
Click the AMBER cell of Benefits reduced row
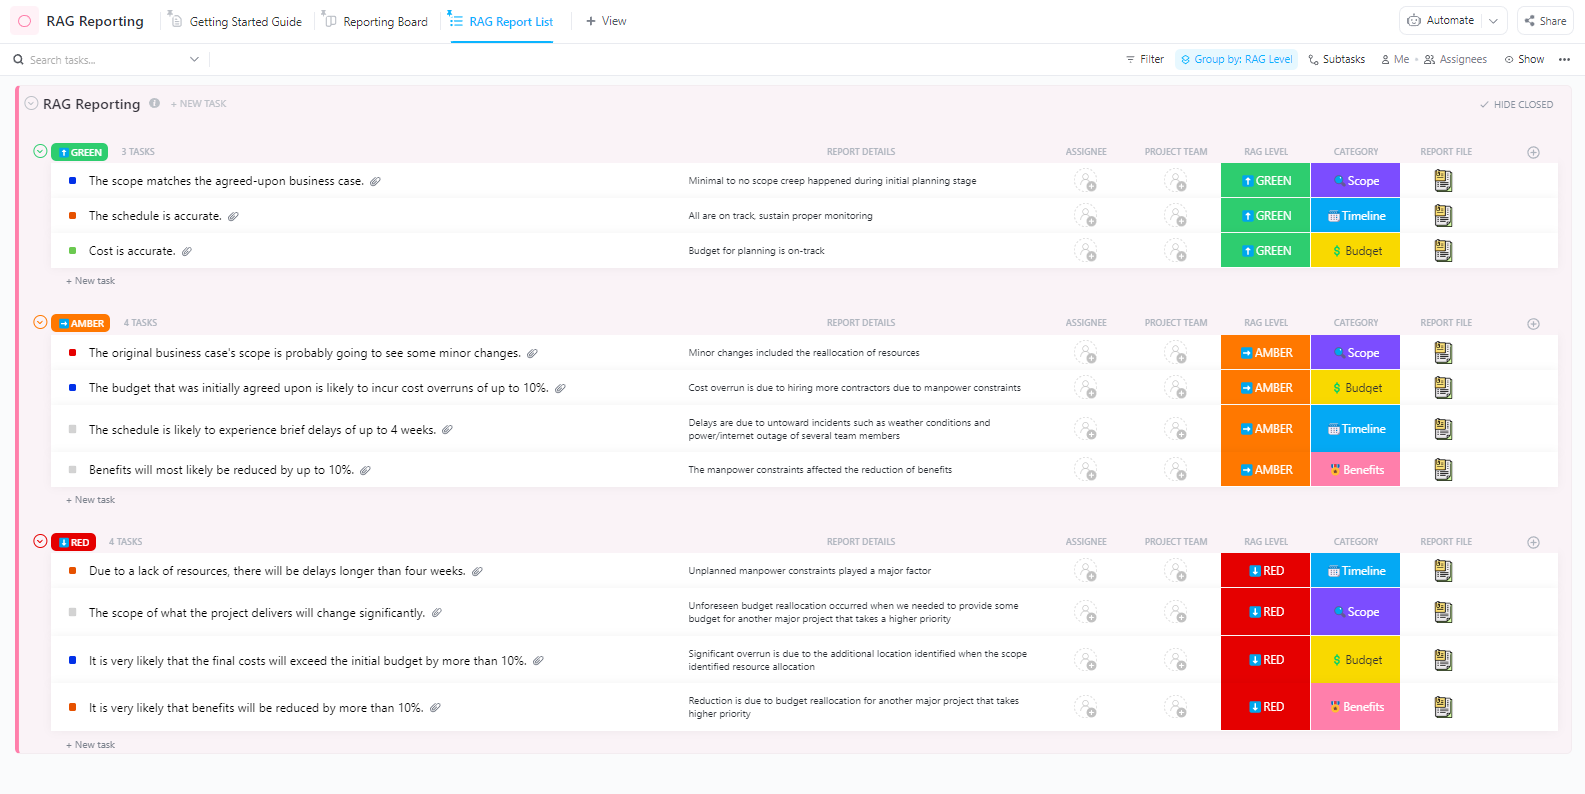1265,470
